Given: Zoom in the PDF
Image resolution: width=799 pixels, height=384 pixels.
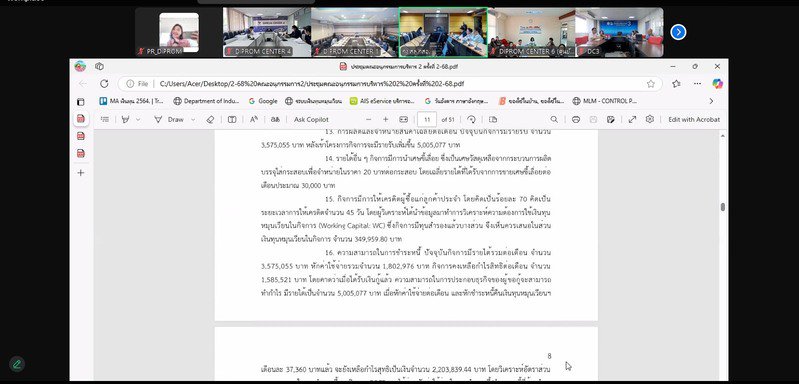Looking at the screenshot, I should [386, 119].
